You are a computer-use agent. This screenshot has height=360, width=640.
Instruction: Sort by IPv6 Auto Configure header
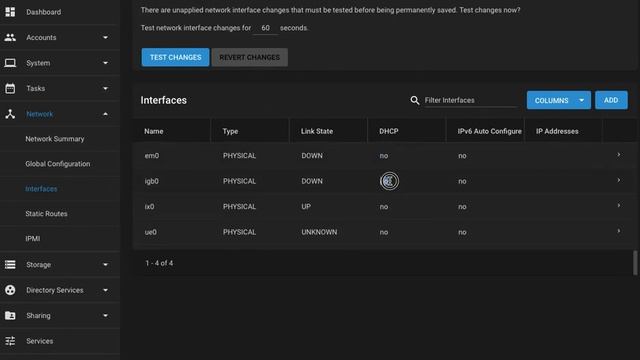[489, 131]
